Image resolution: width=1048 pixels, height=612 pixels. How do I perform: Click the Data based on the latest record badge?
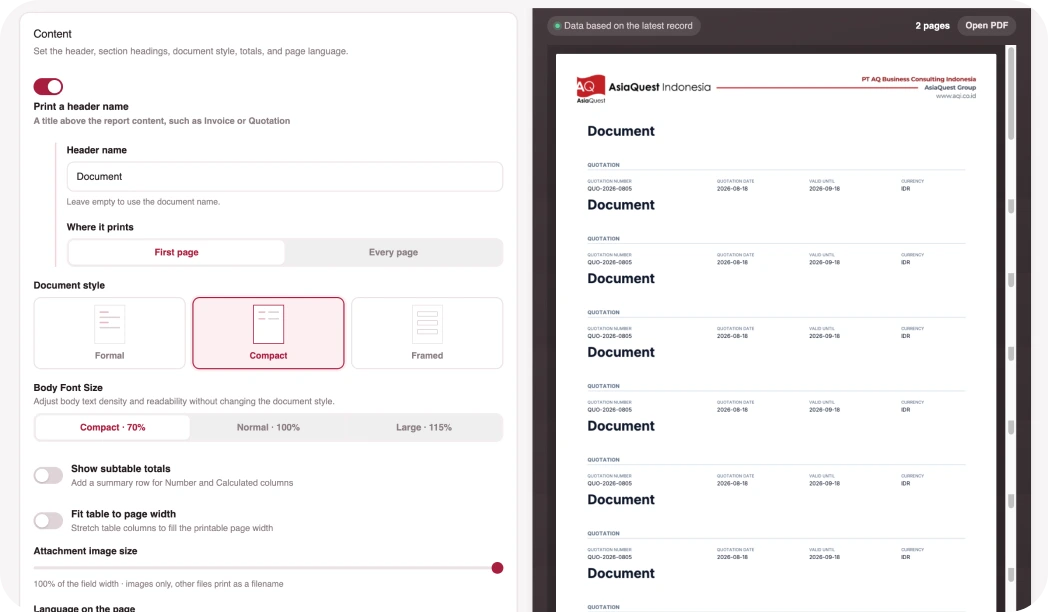point(624,26)
